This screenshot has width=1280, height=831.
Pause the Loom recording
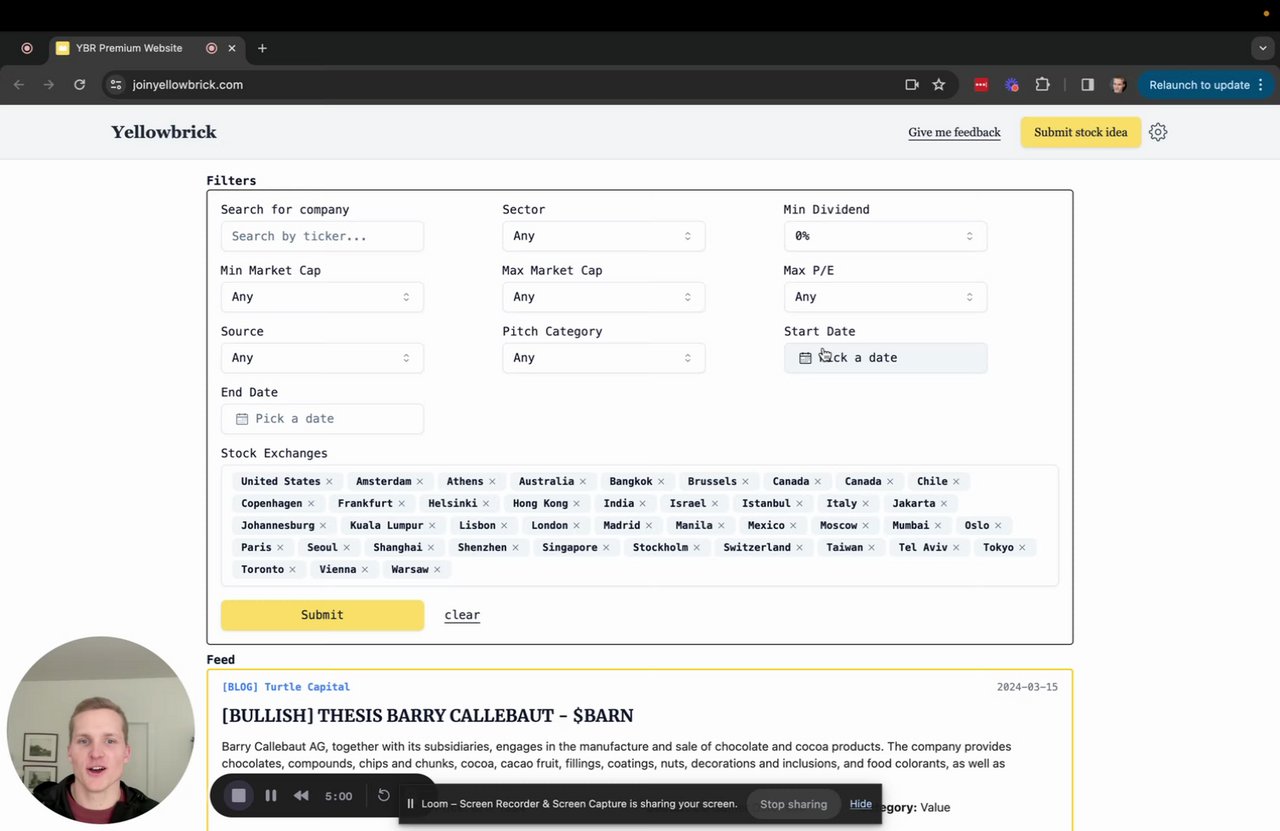point(271,796)
